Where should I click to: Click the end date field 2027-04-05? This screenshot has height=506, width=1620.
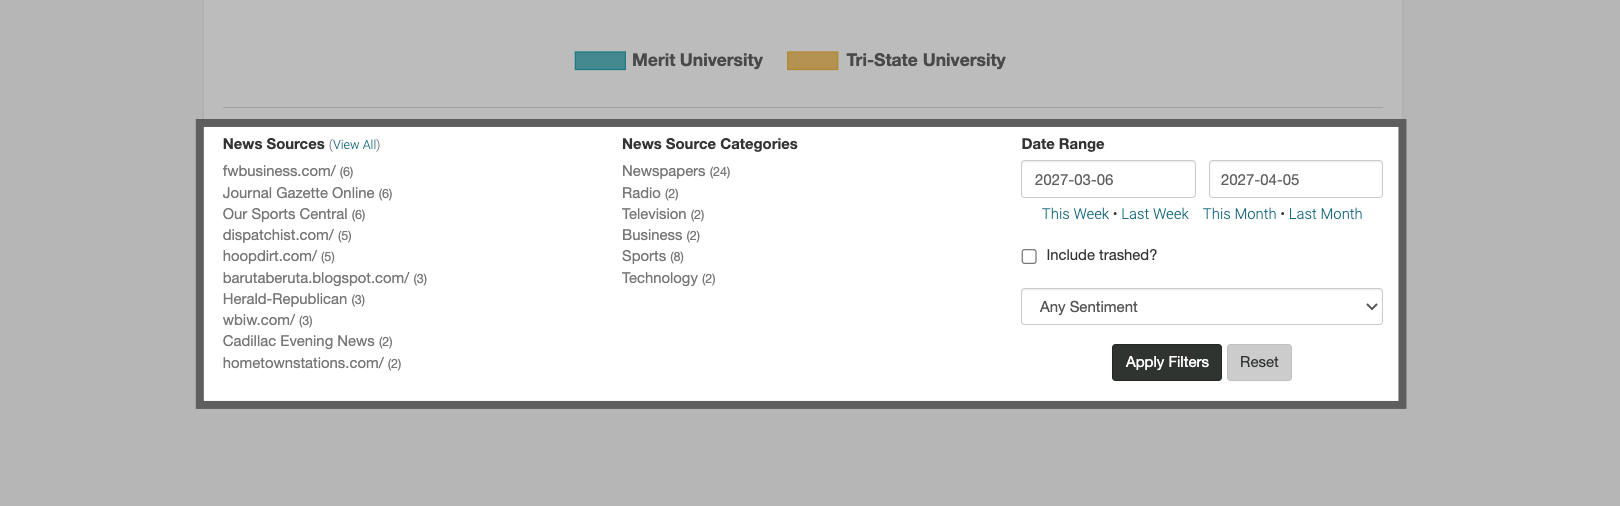pyautogui.click(x=1295, y=179)
